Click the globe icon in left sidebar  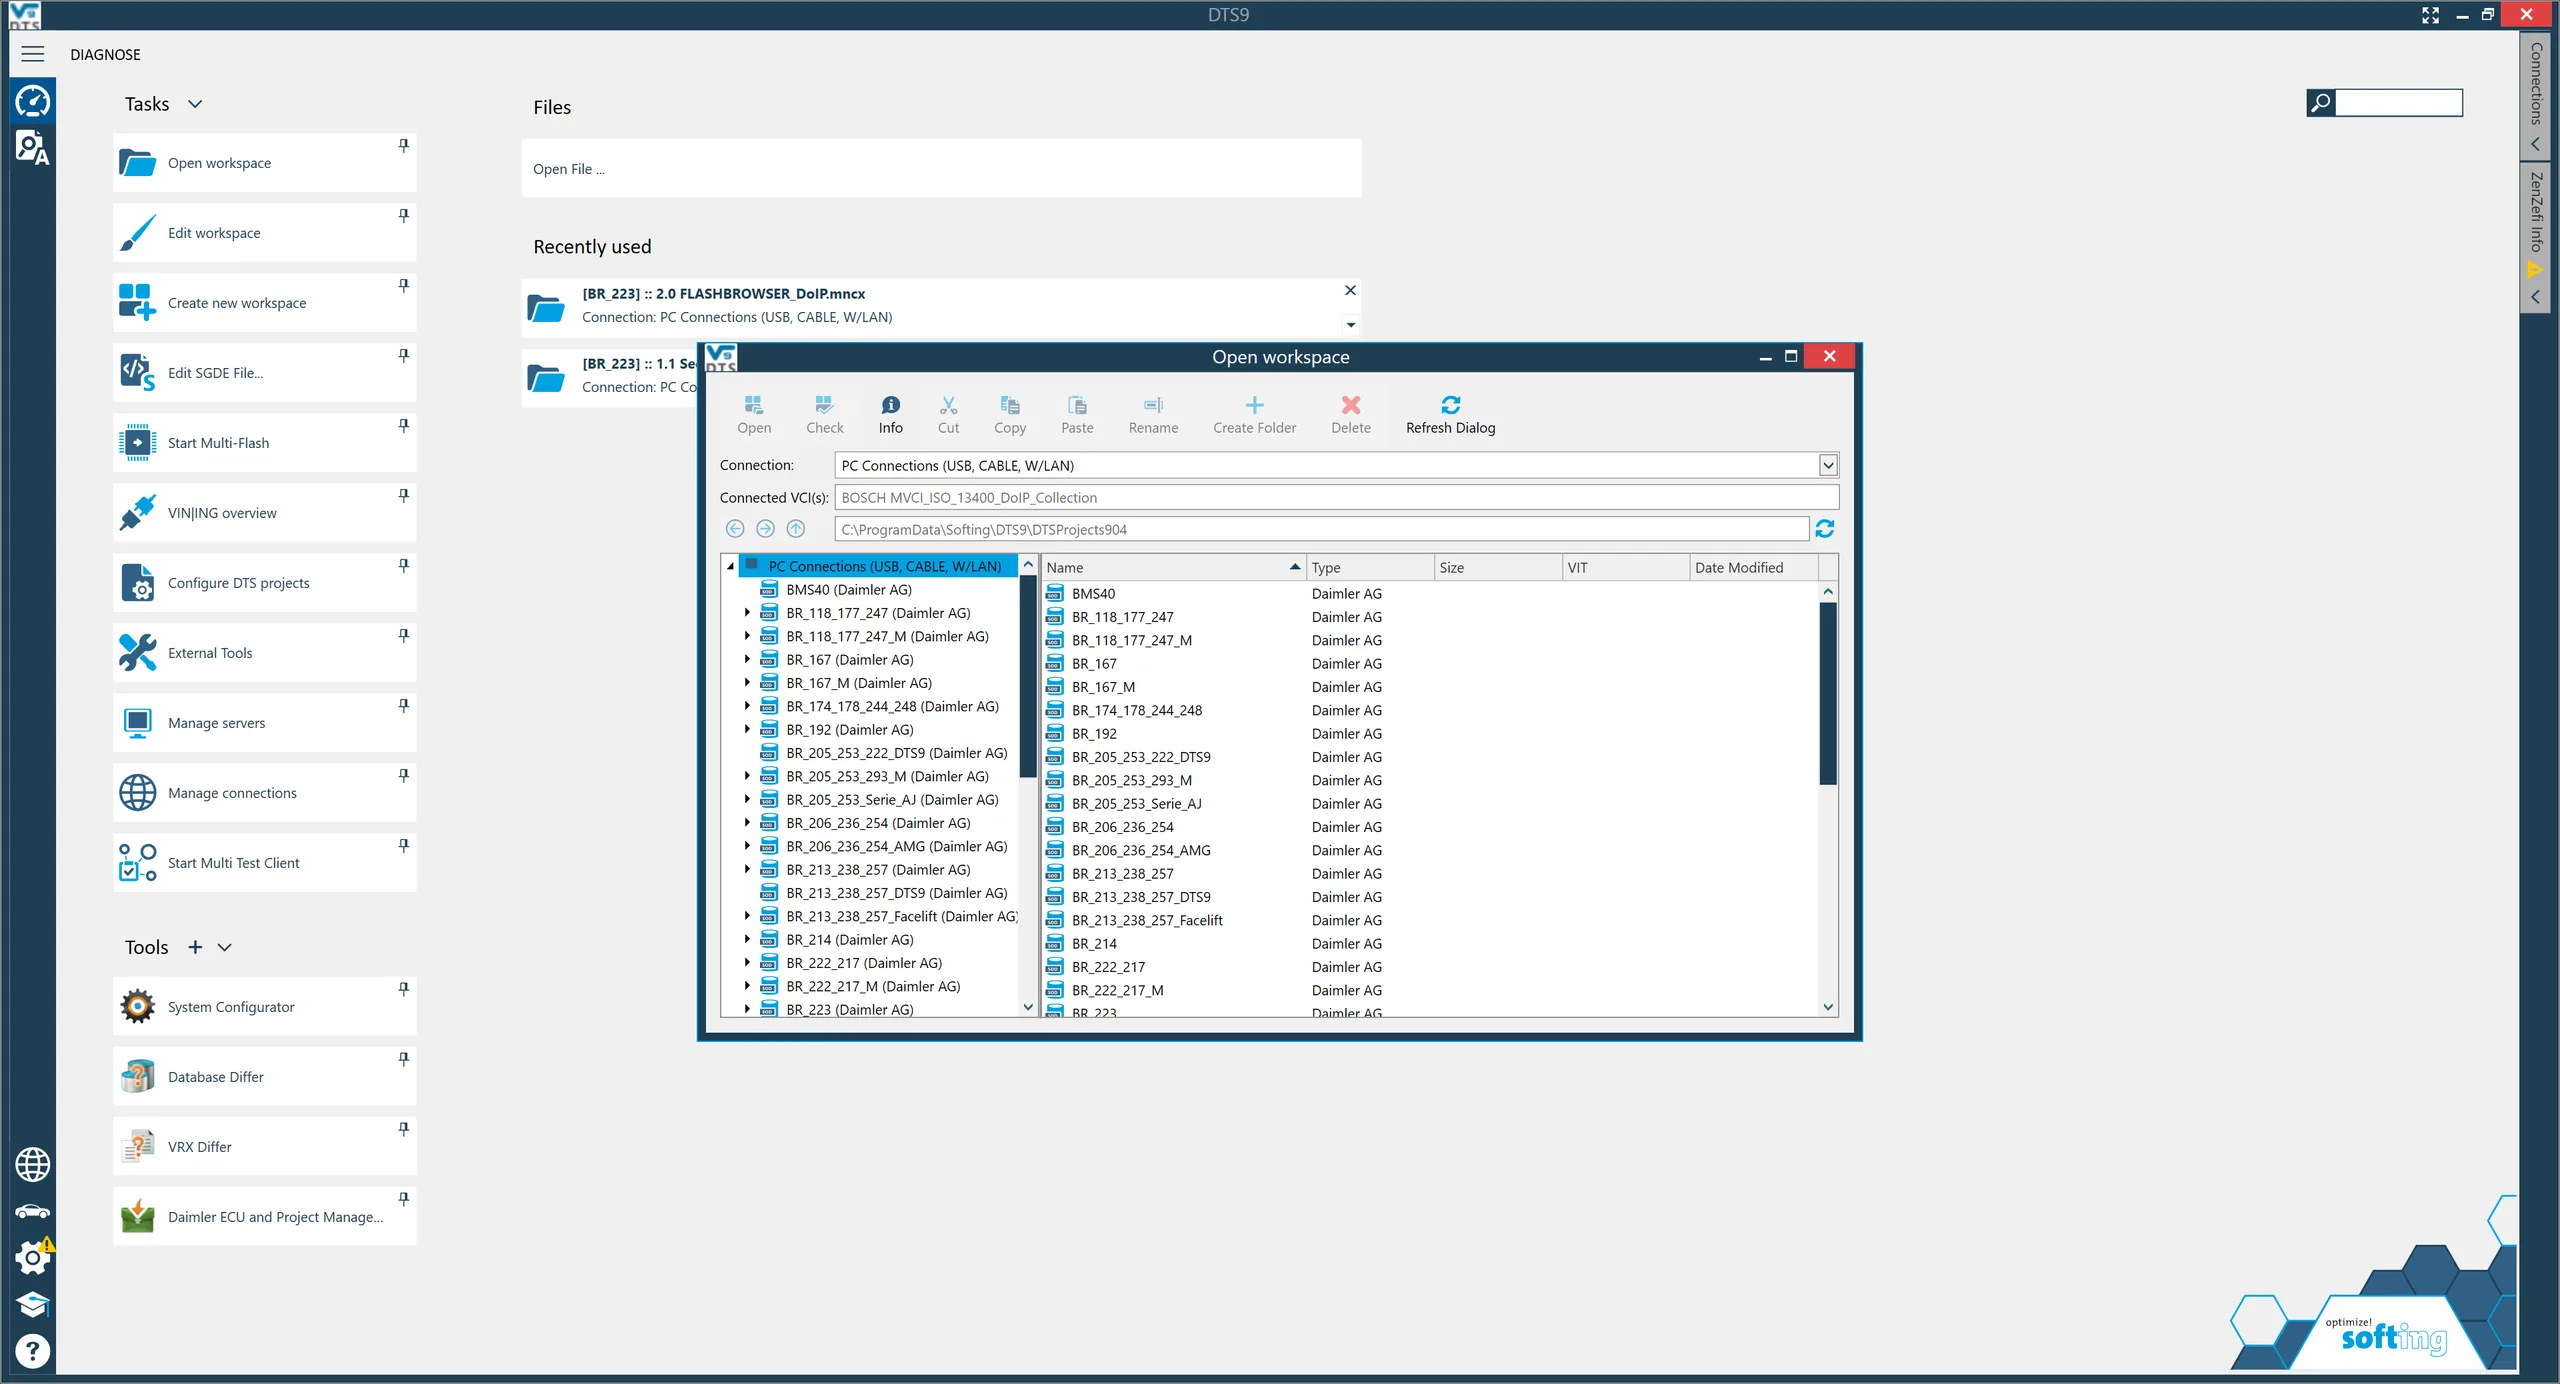[33, 1164]
